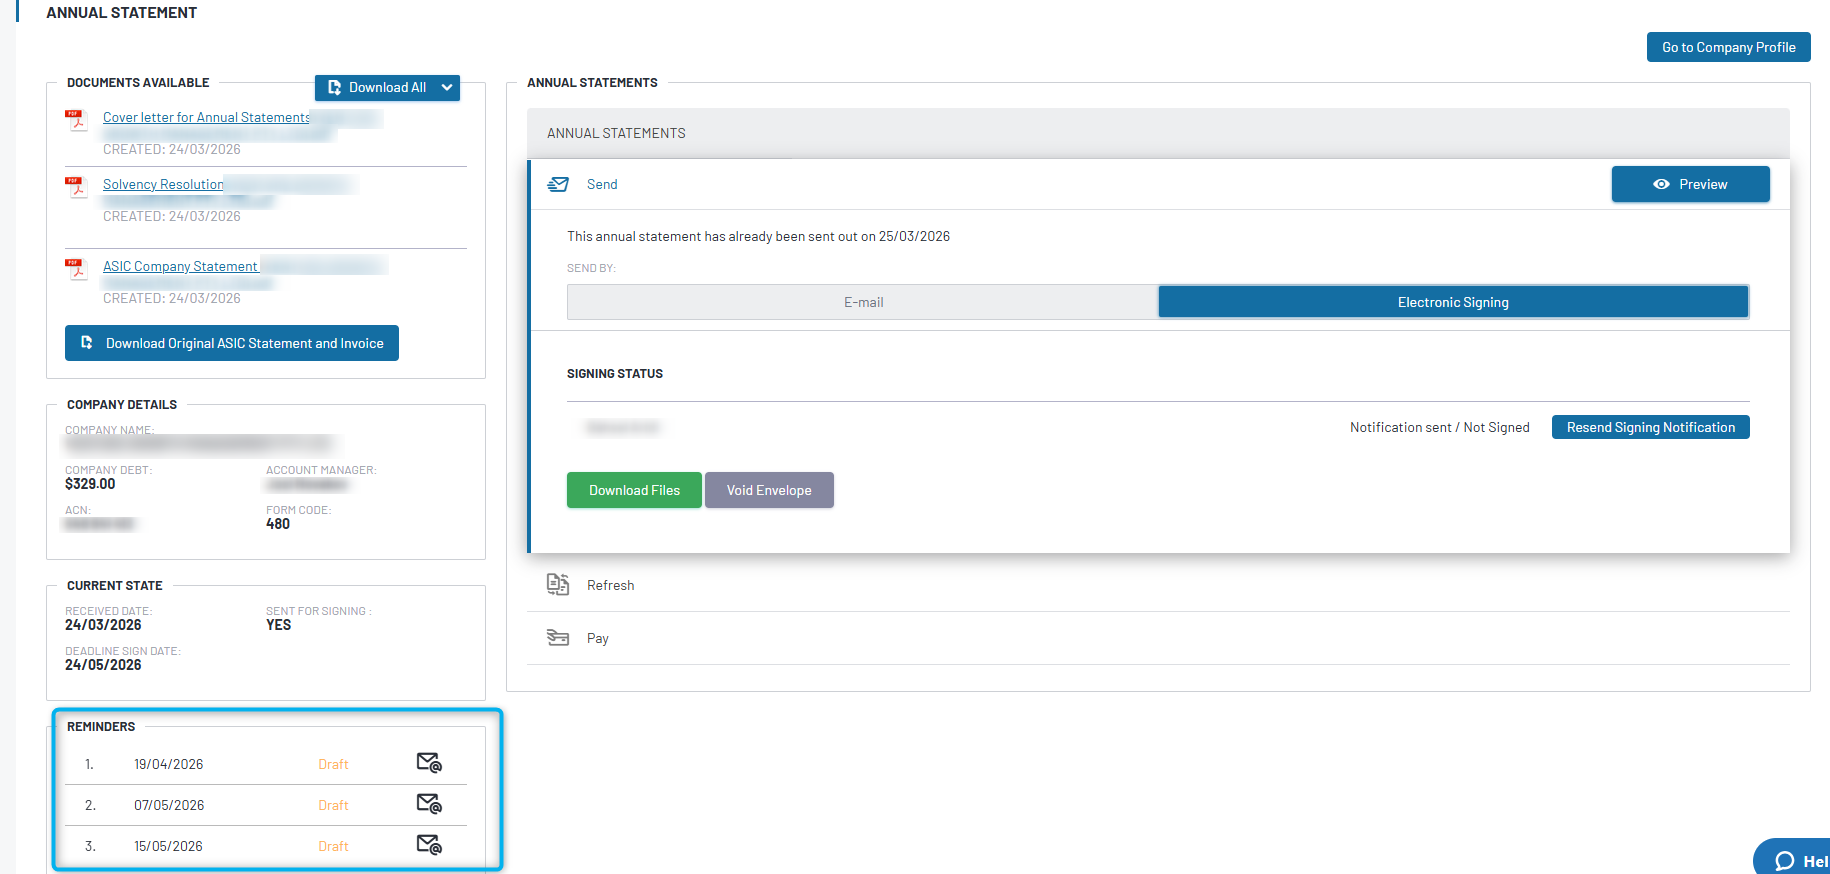Expand the Pay section
1830x874 pixels.
(x=598, y=639)
